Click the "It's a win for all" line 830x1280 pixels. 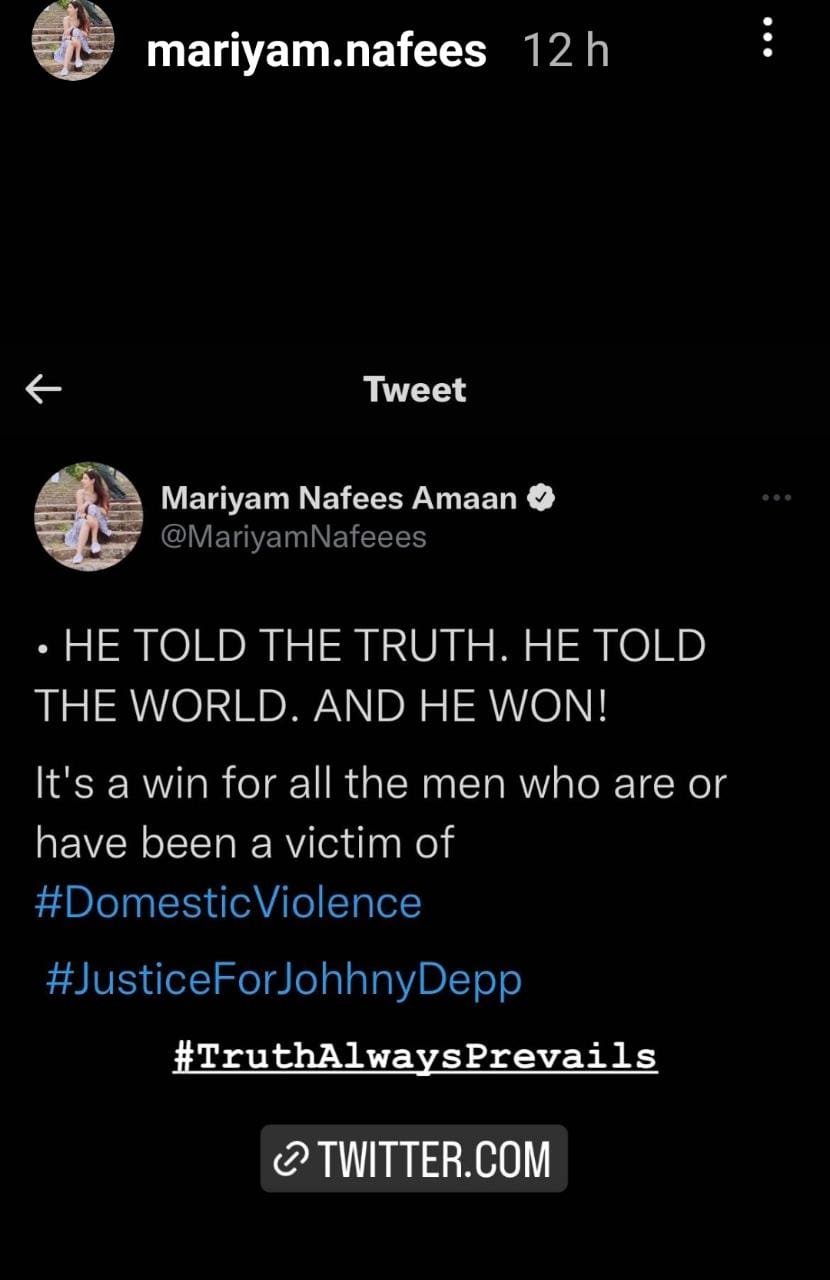pos(380,783)
